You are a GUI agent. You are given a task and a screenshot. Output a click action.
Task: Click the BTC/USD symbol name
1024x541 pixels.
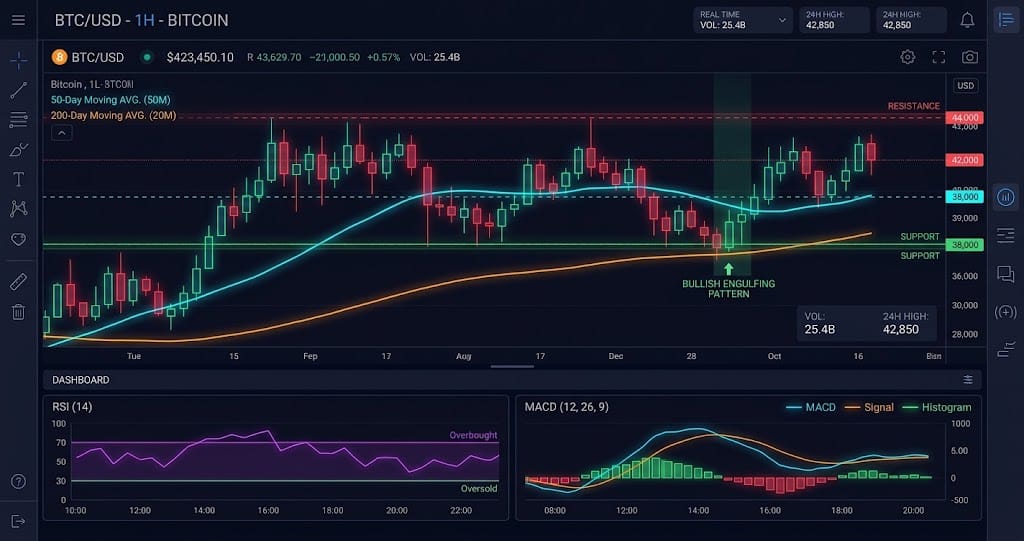97,57
